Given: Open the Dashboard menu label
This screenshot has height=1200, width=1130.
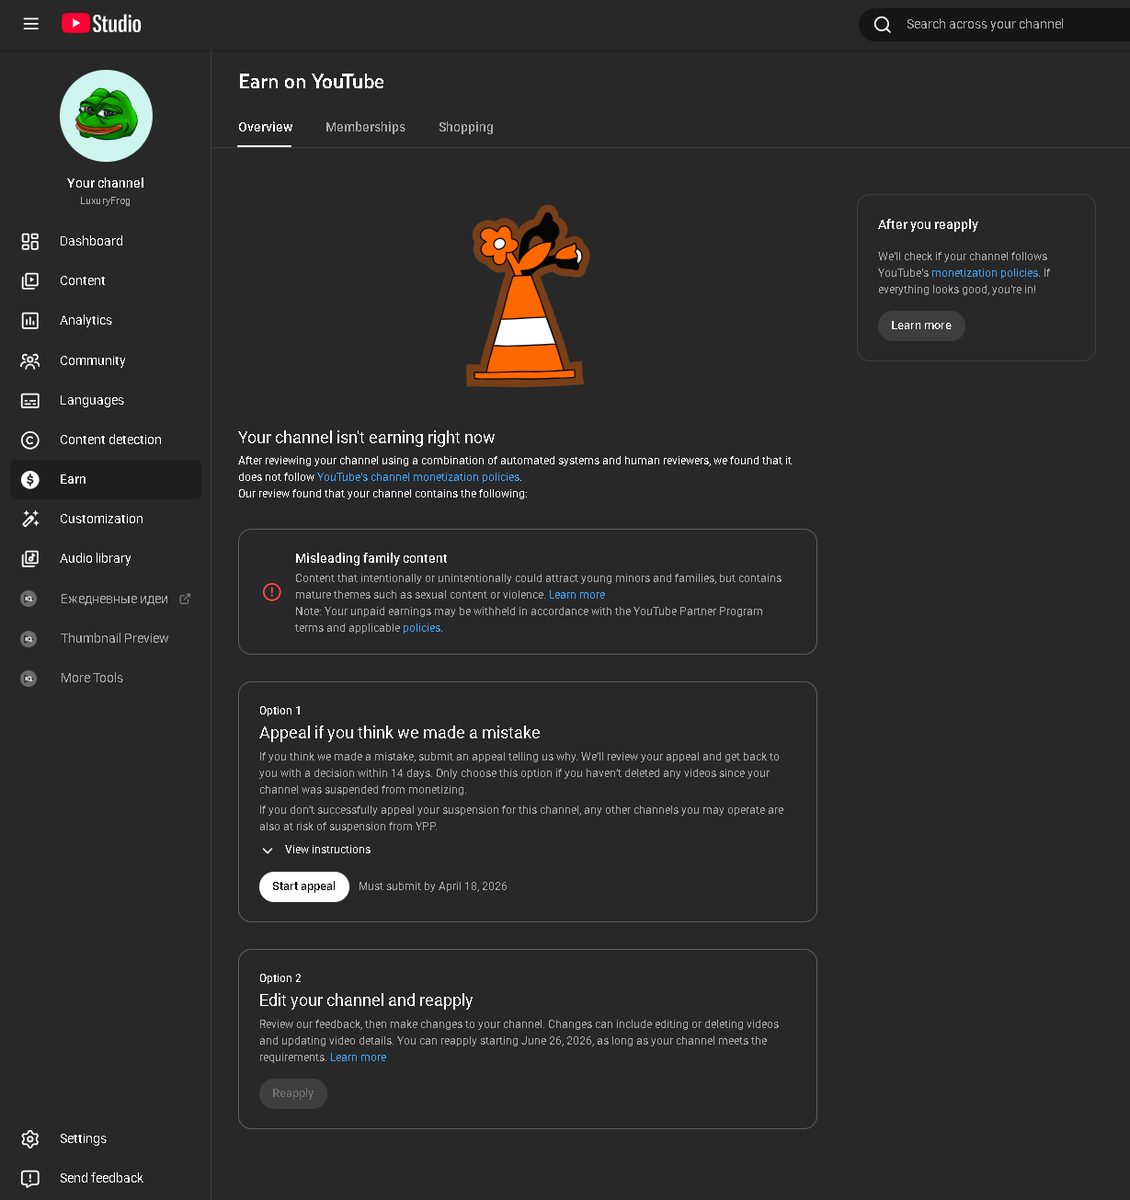Looking at the screenshot, I should click(x=91, y=241).
